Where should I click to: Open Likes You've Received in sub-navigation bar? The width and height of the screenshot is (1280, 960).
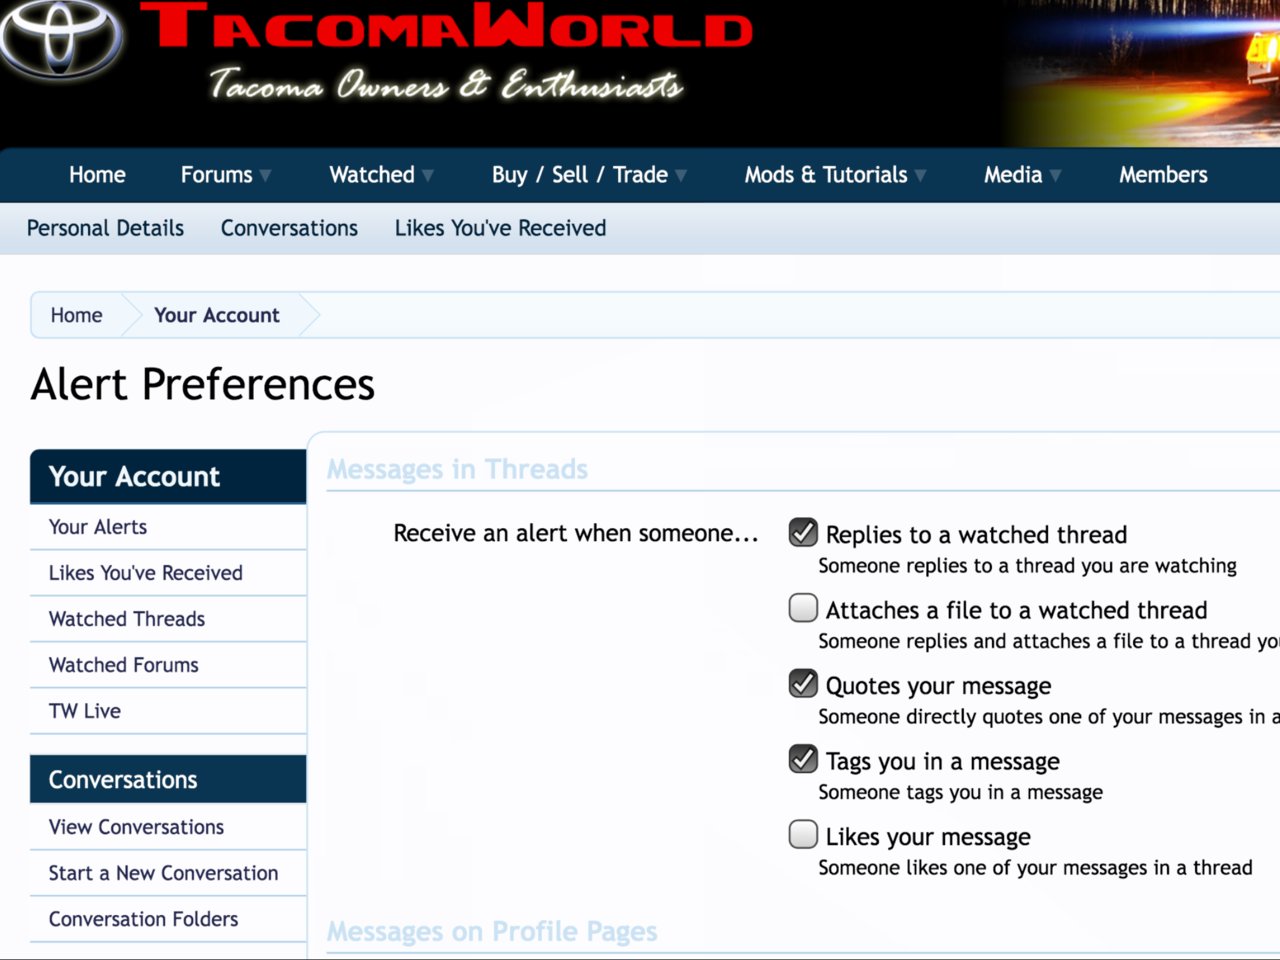[500, 228]
